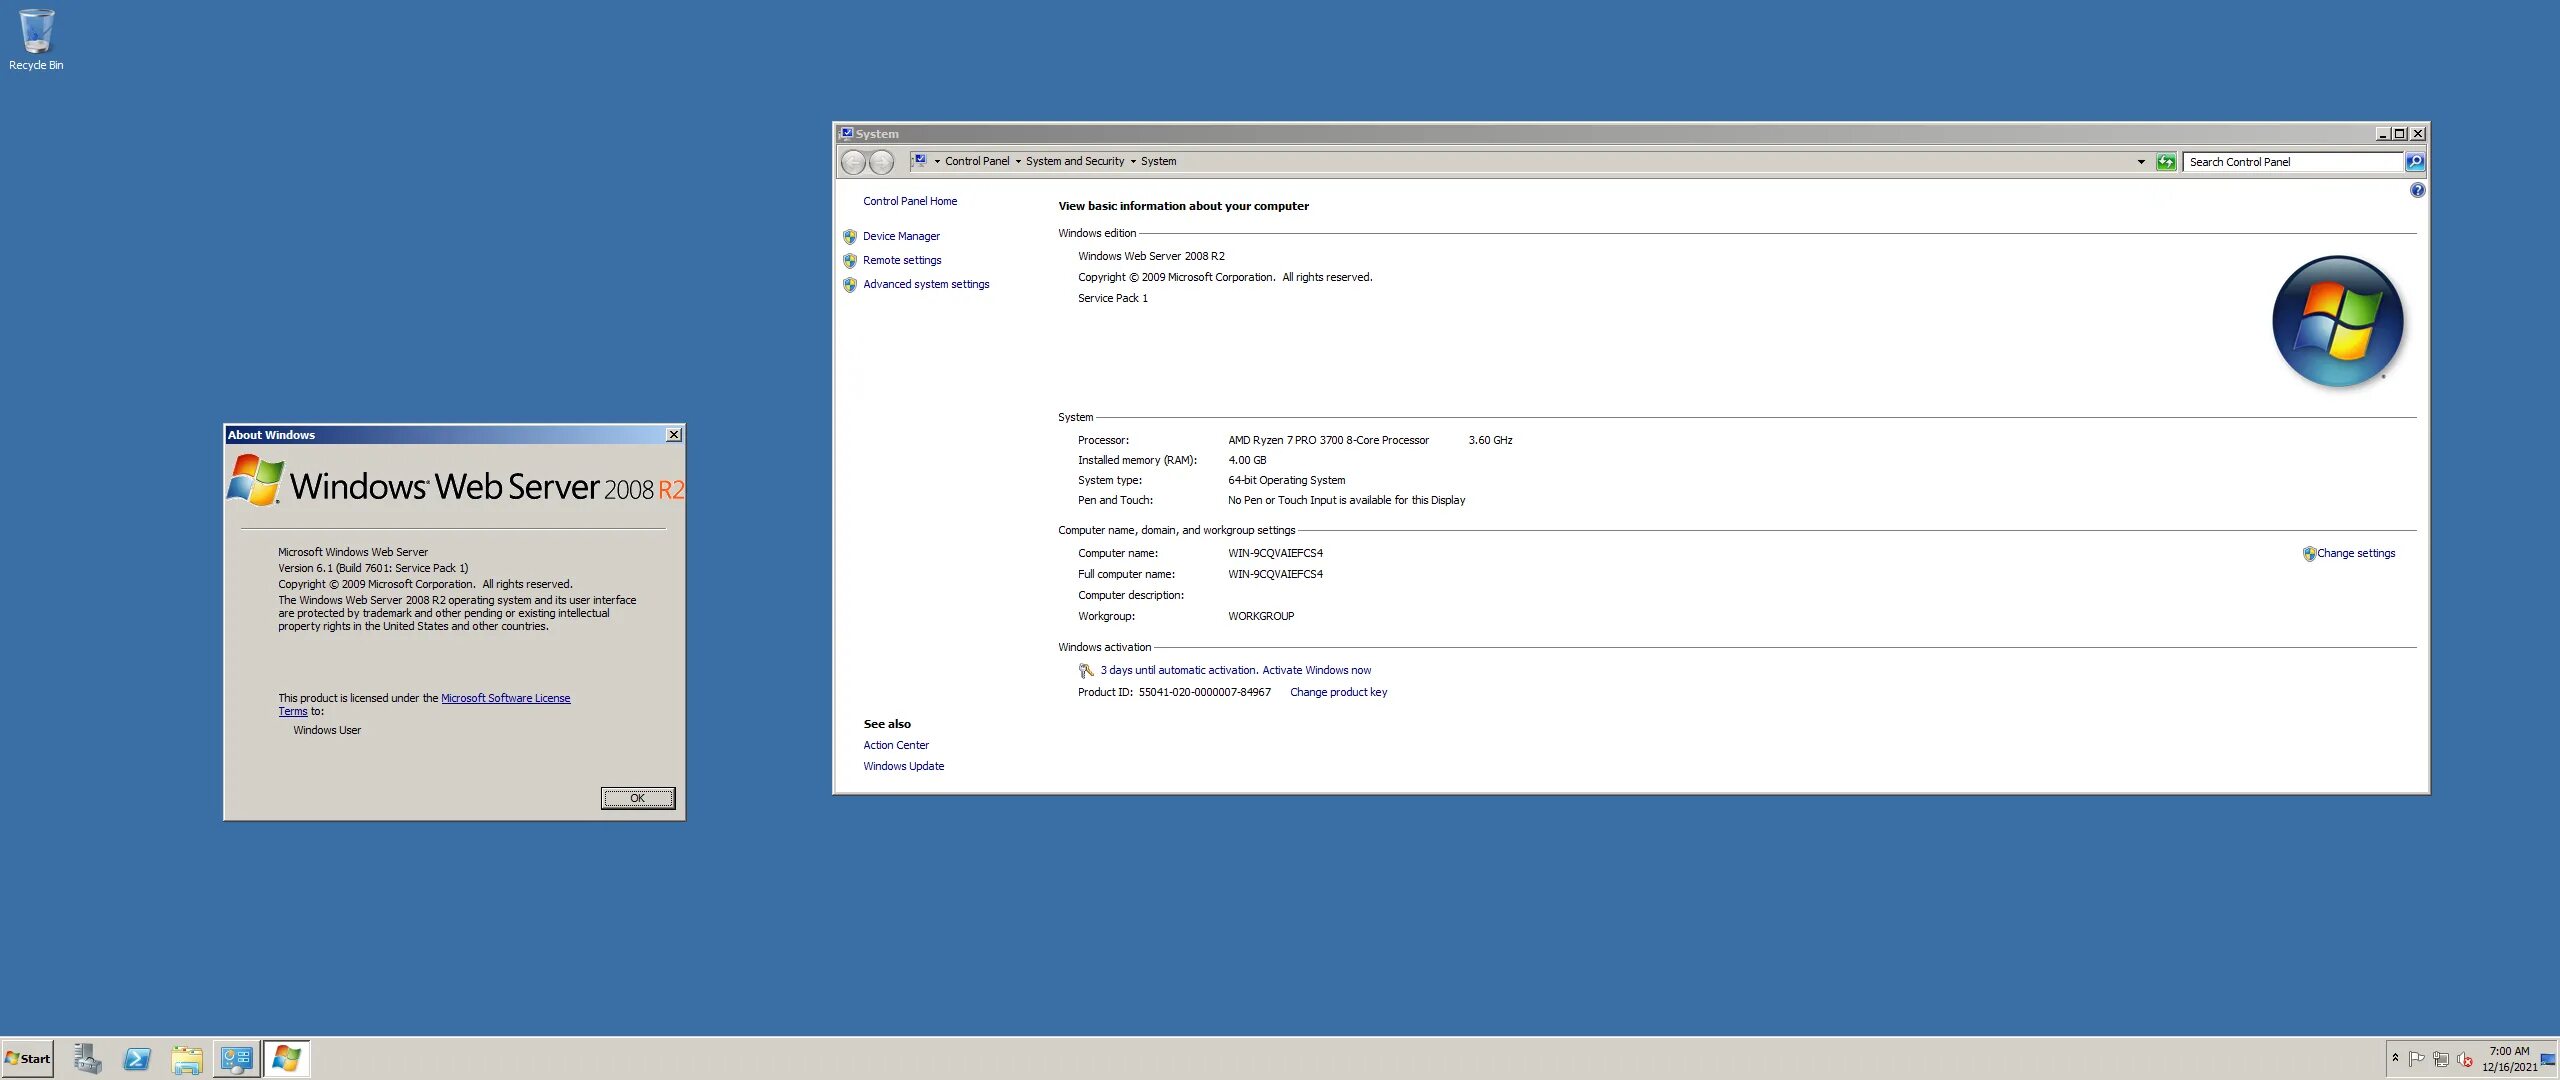
Task: Expand the Control Panel breadcrumb arrow
Action: [x=1018, y=161]
